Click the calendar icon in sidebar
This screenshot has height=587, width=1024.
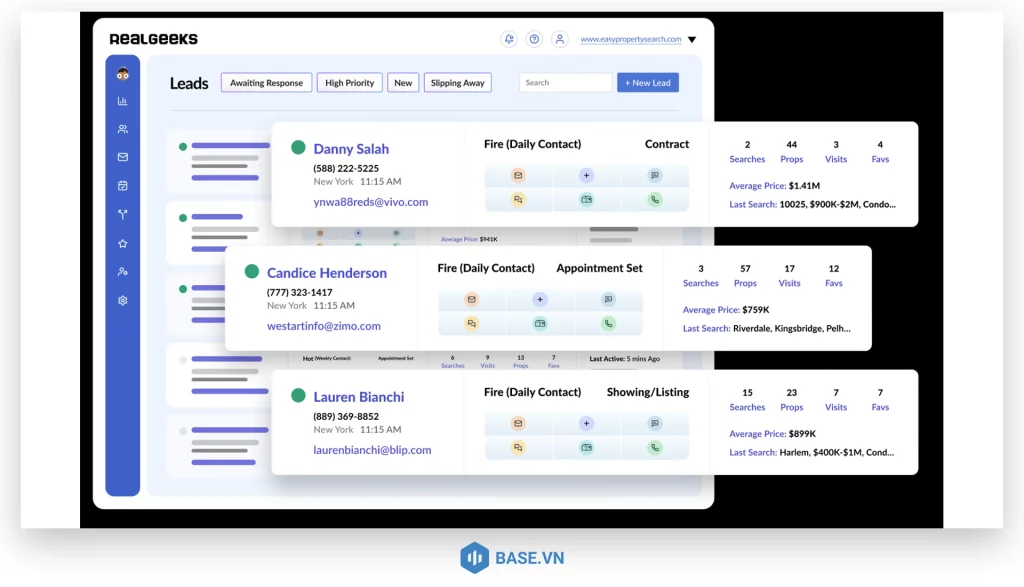click(x=123, y=185)
